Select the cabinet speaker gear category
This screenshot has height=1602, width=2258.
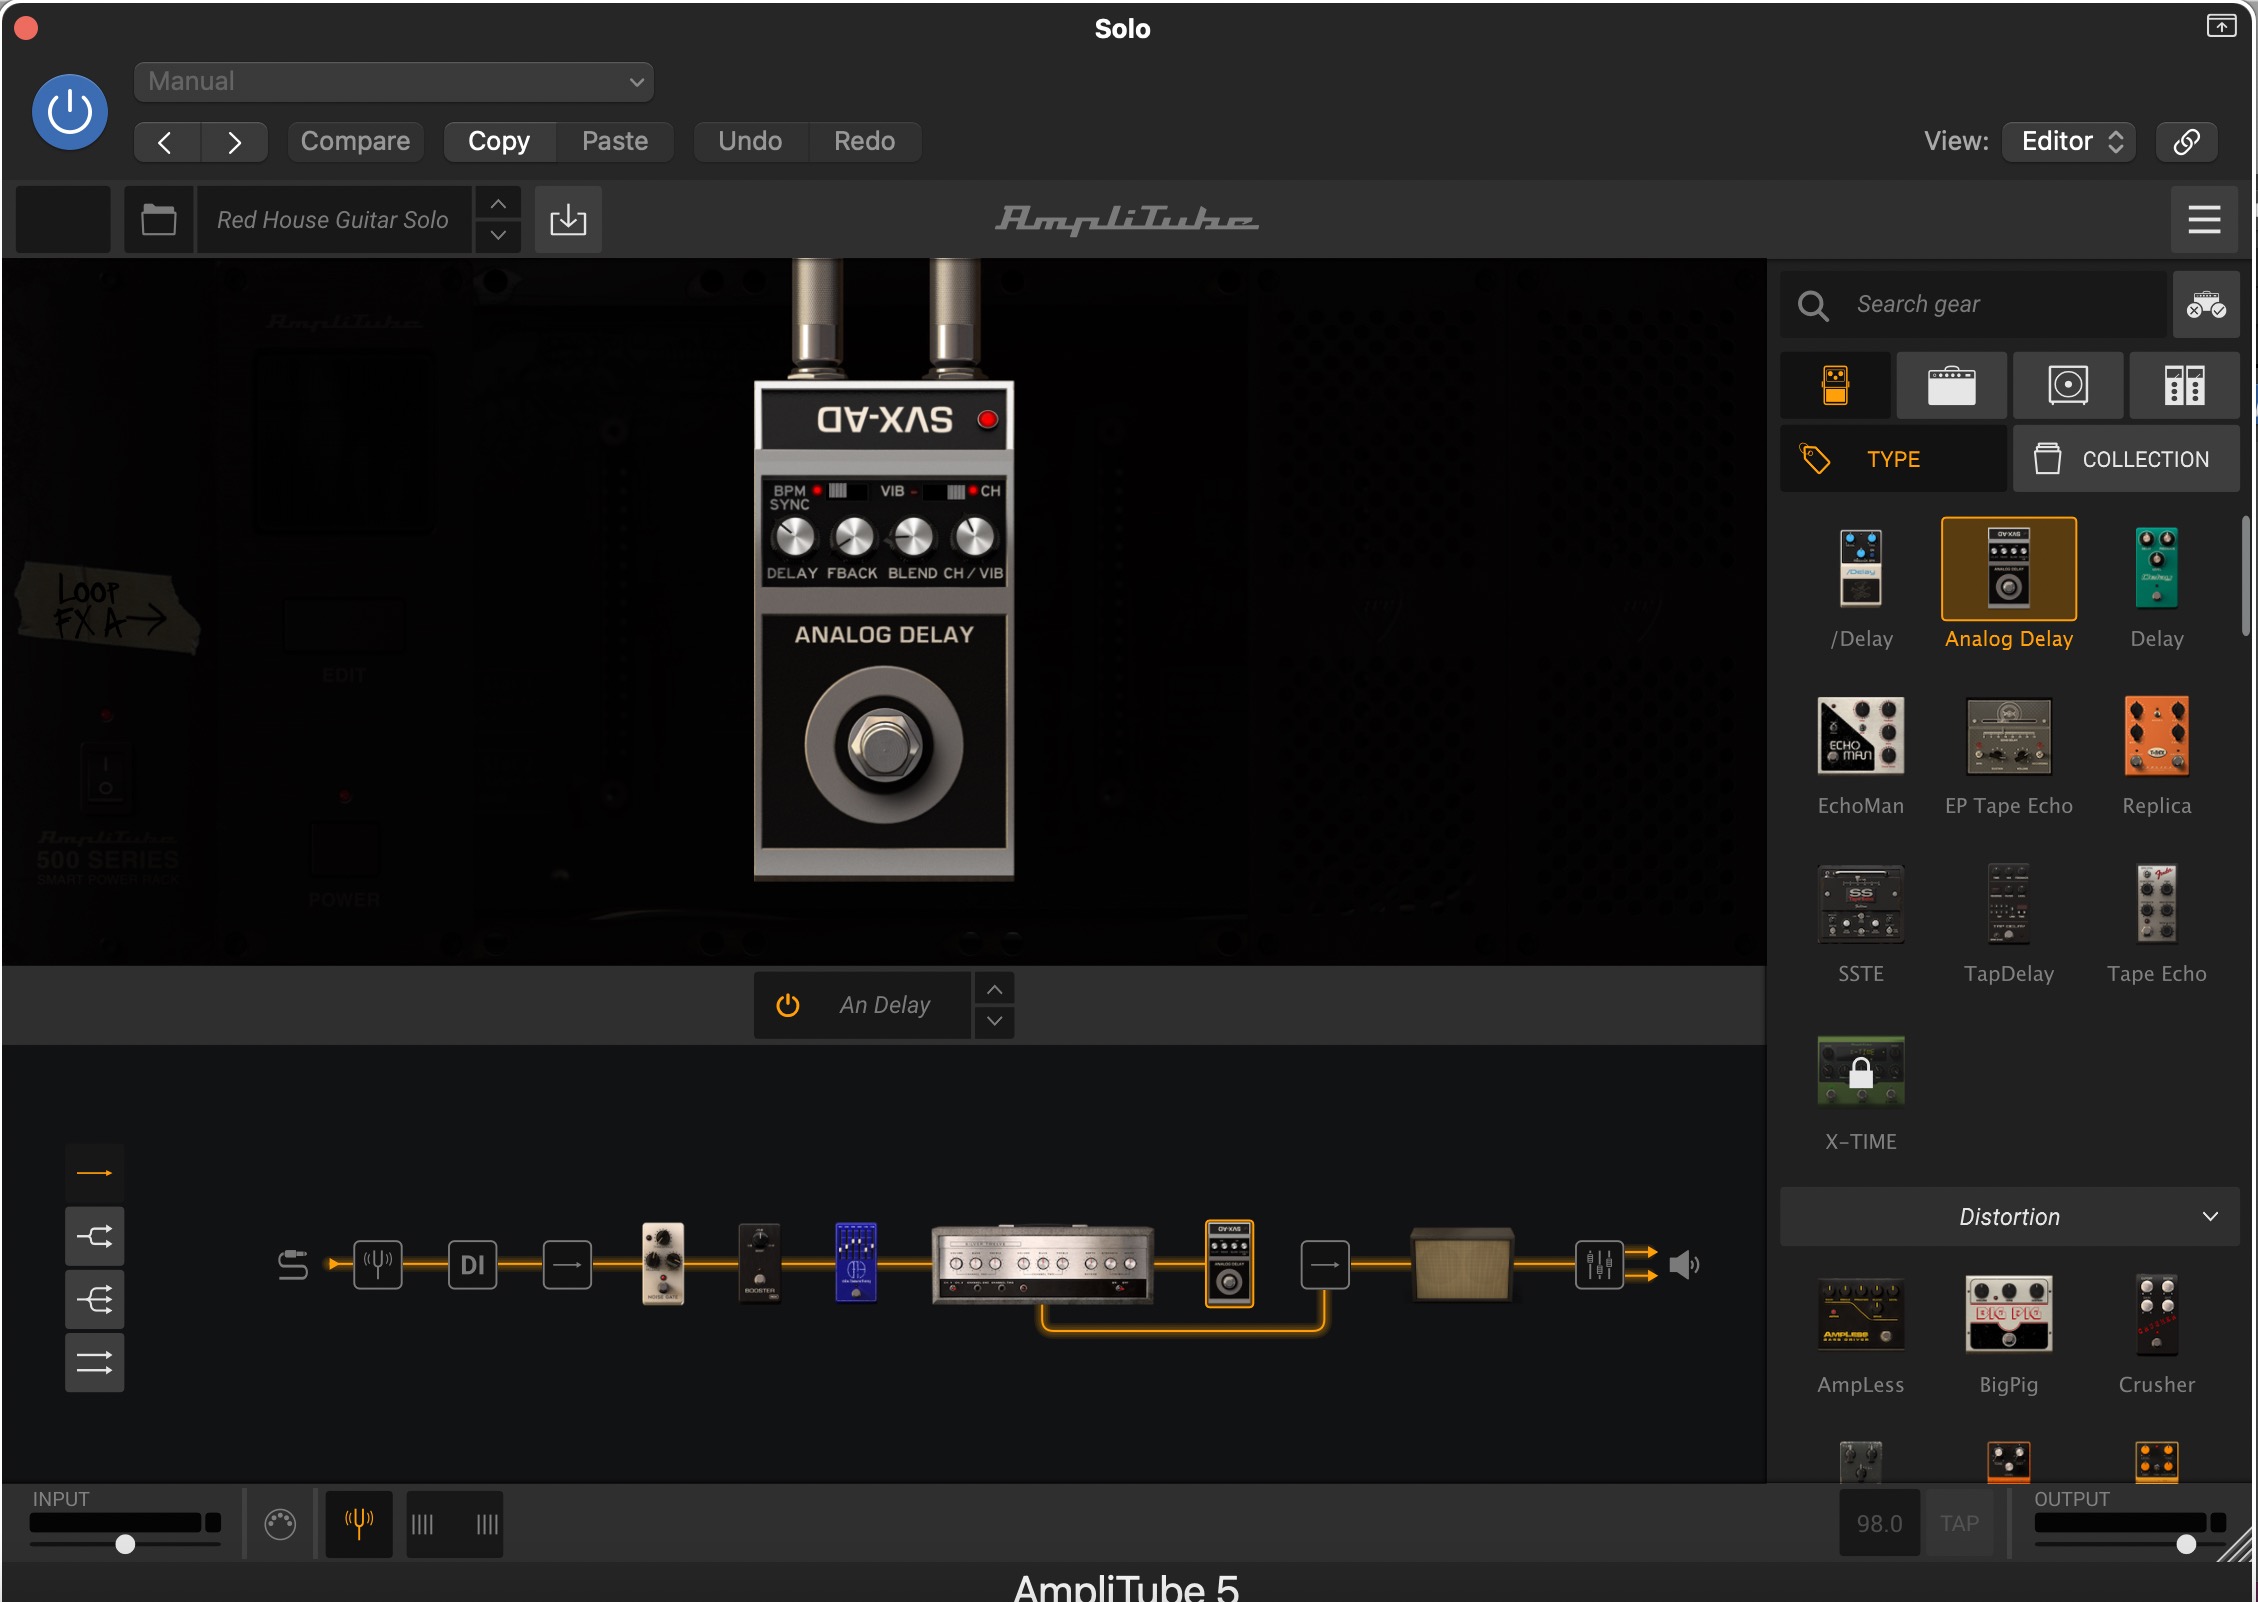click(2068, 385)
